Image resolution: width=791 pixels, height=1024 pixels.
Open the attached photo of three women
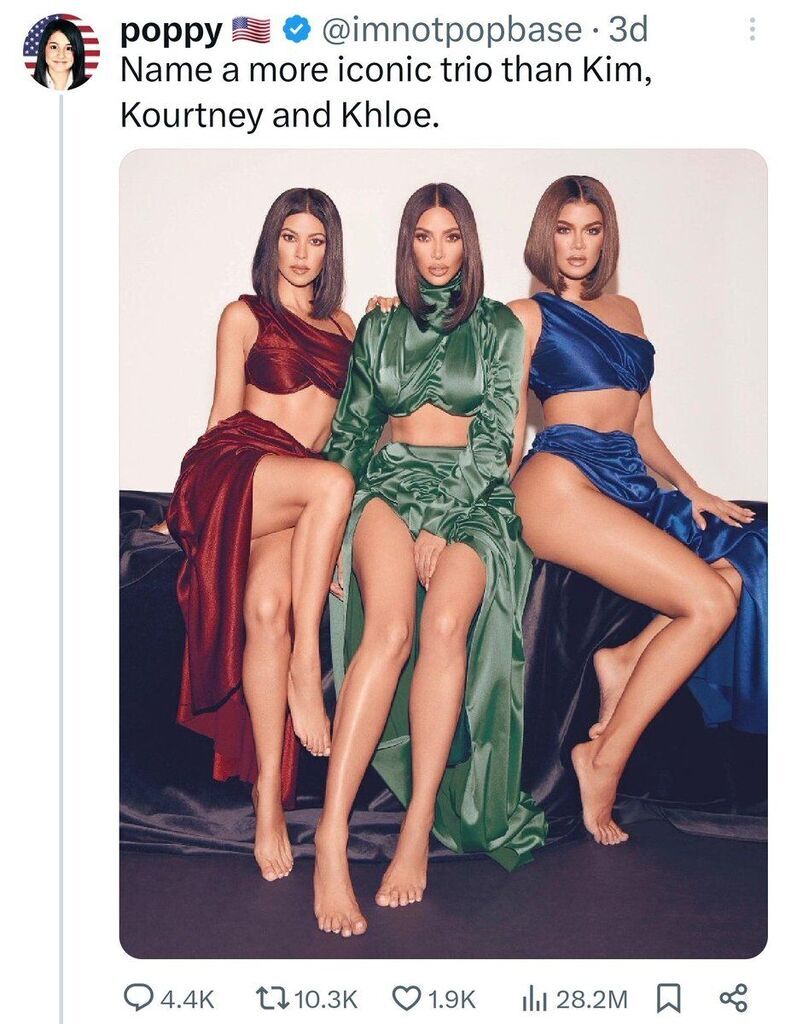coord(443,553)
